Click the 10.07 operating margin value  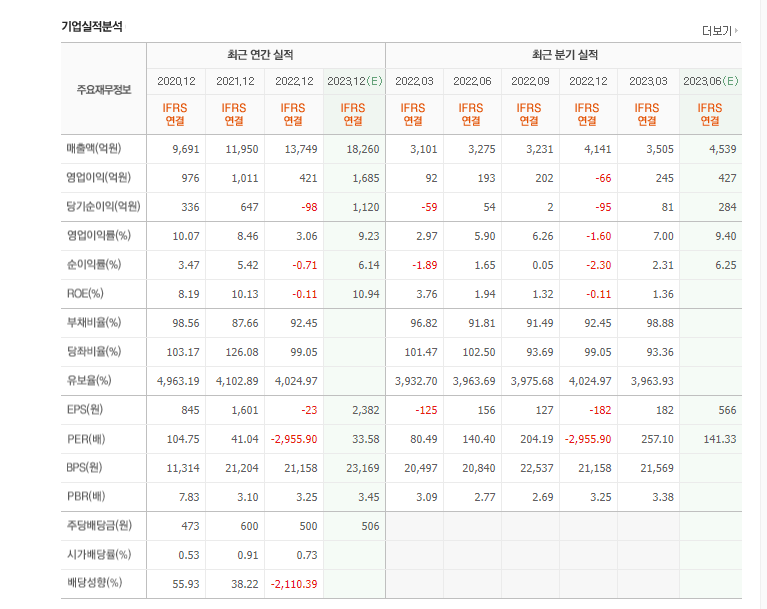point(186,236)
